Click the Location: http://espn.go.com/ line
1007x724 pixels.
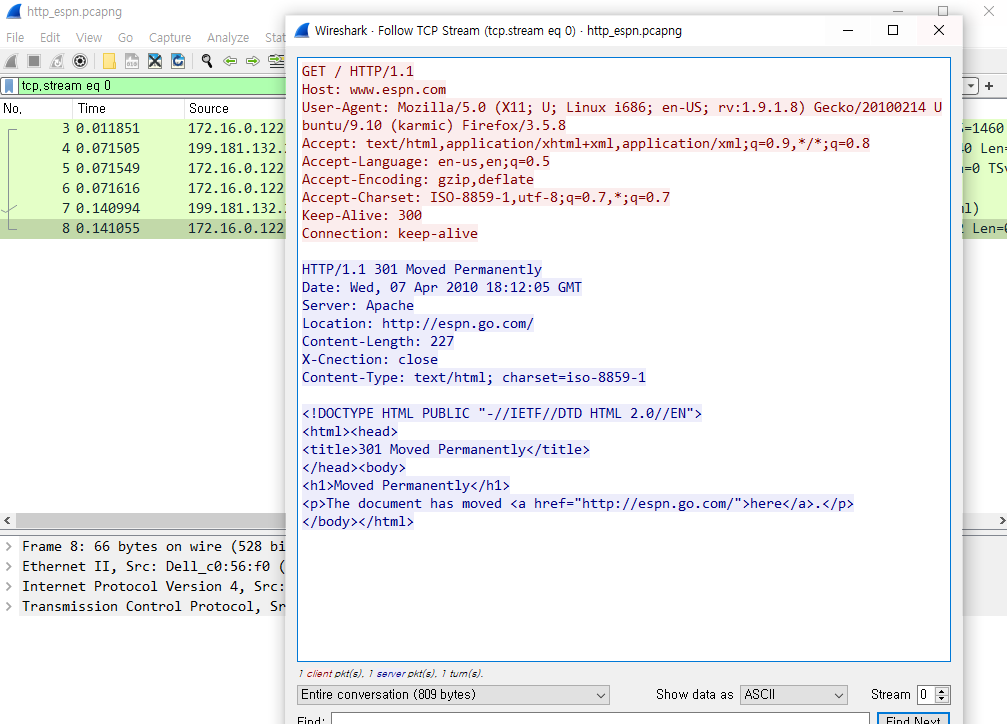click(x=417, y=323)
